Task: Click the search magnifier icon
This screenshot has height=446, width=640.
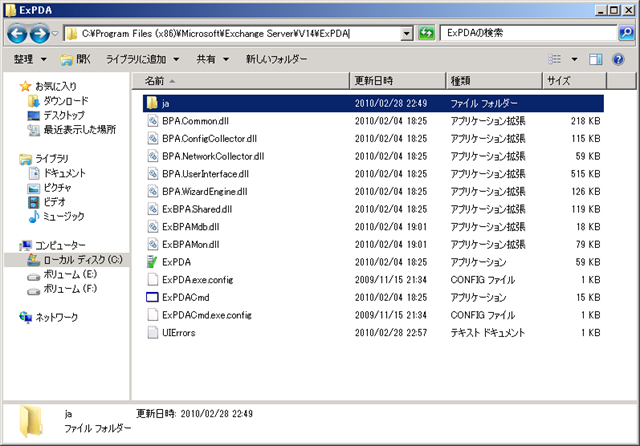Action: (x=626, y=33)
